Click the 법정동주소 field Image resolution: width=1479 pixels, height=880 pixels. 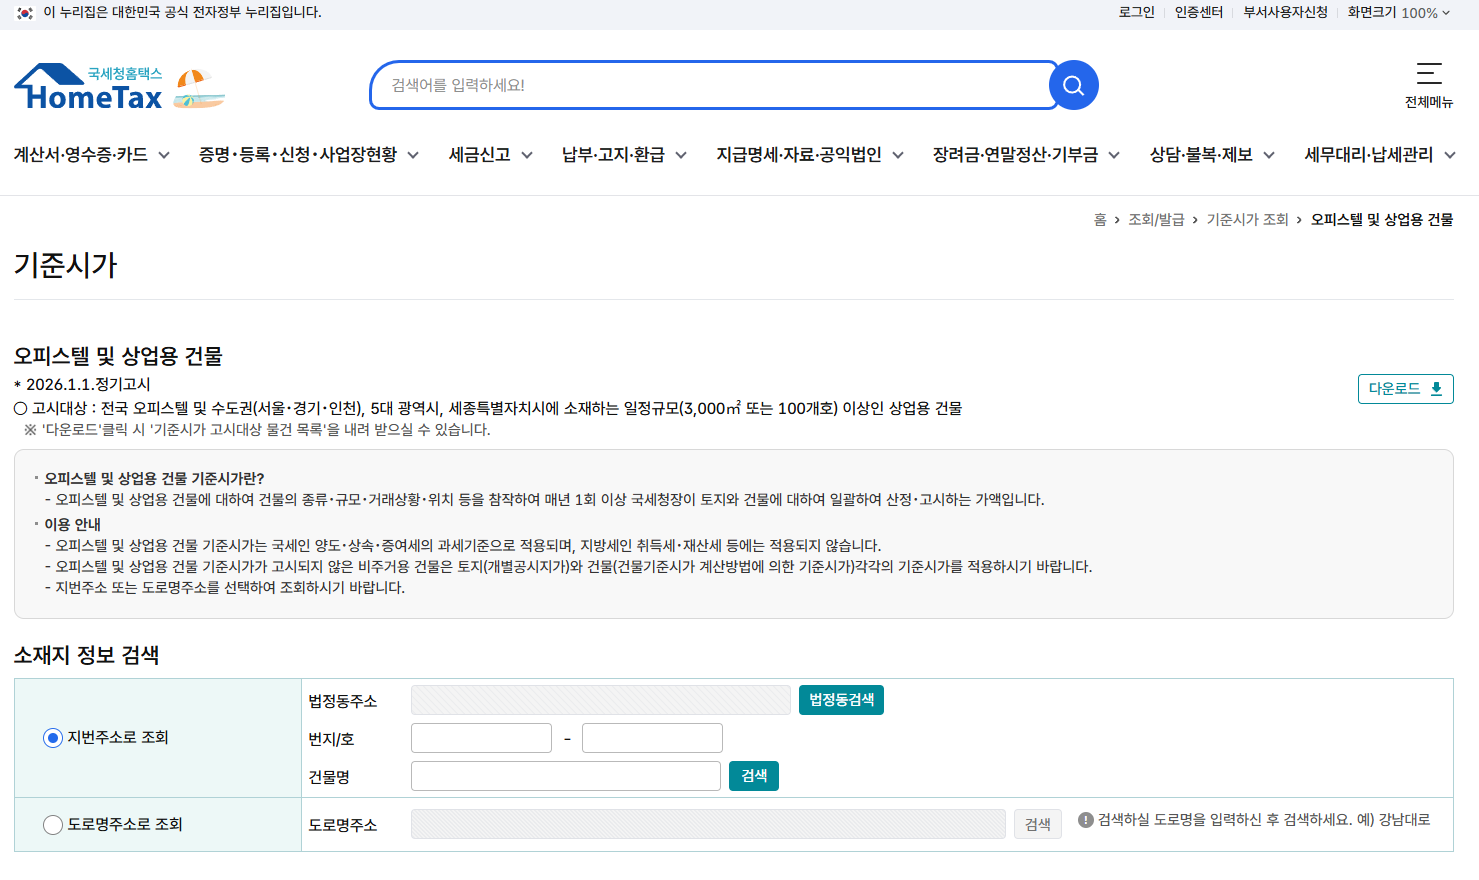pyautogui.click(x=601, y=700)
